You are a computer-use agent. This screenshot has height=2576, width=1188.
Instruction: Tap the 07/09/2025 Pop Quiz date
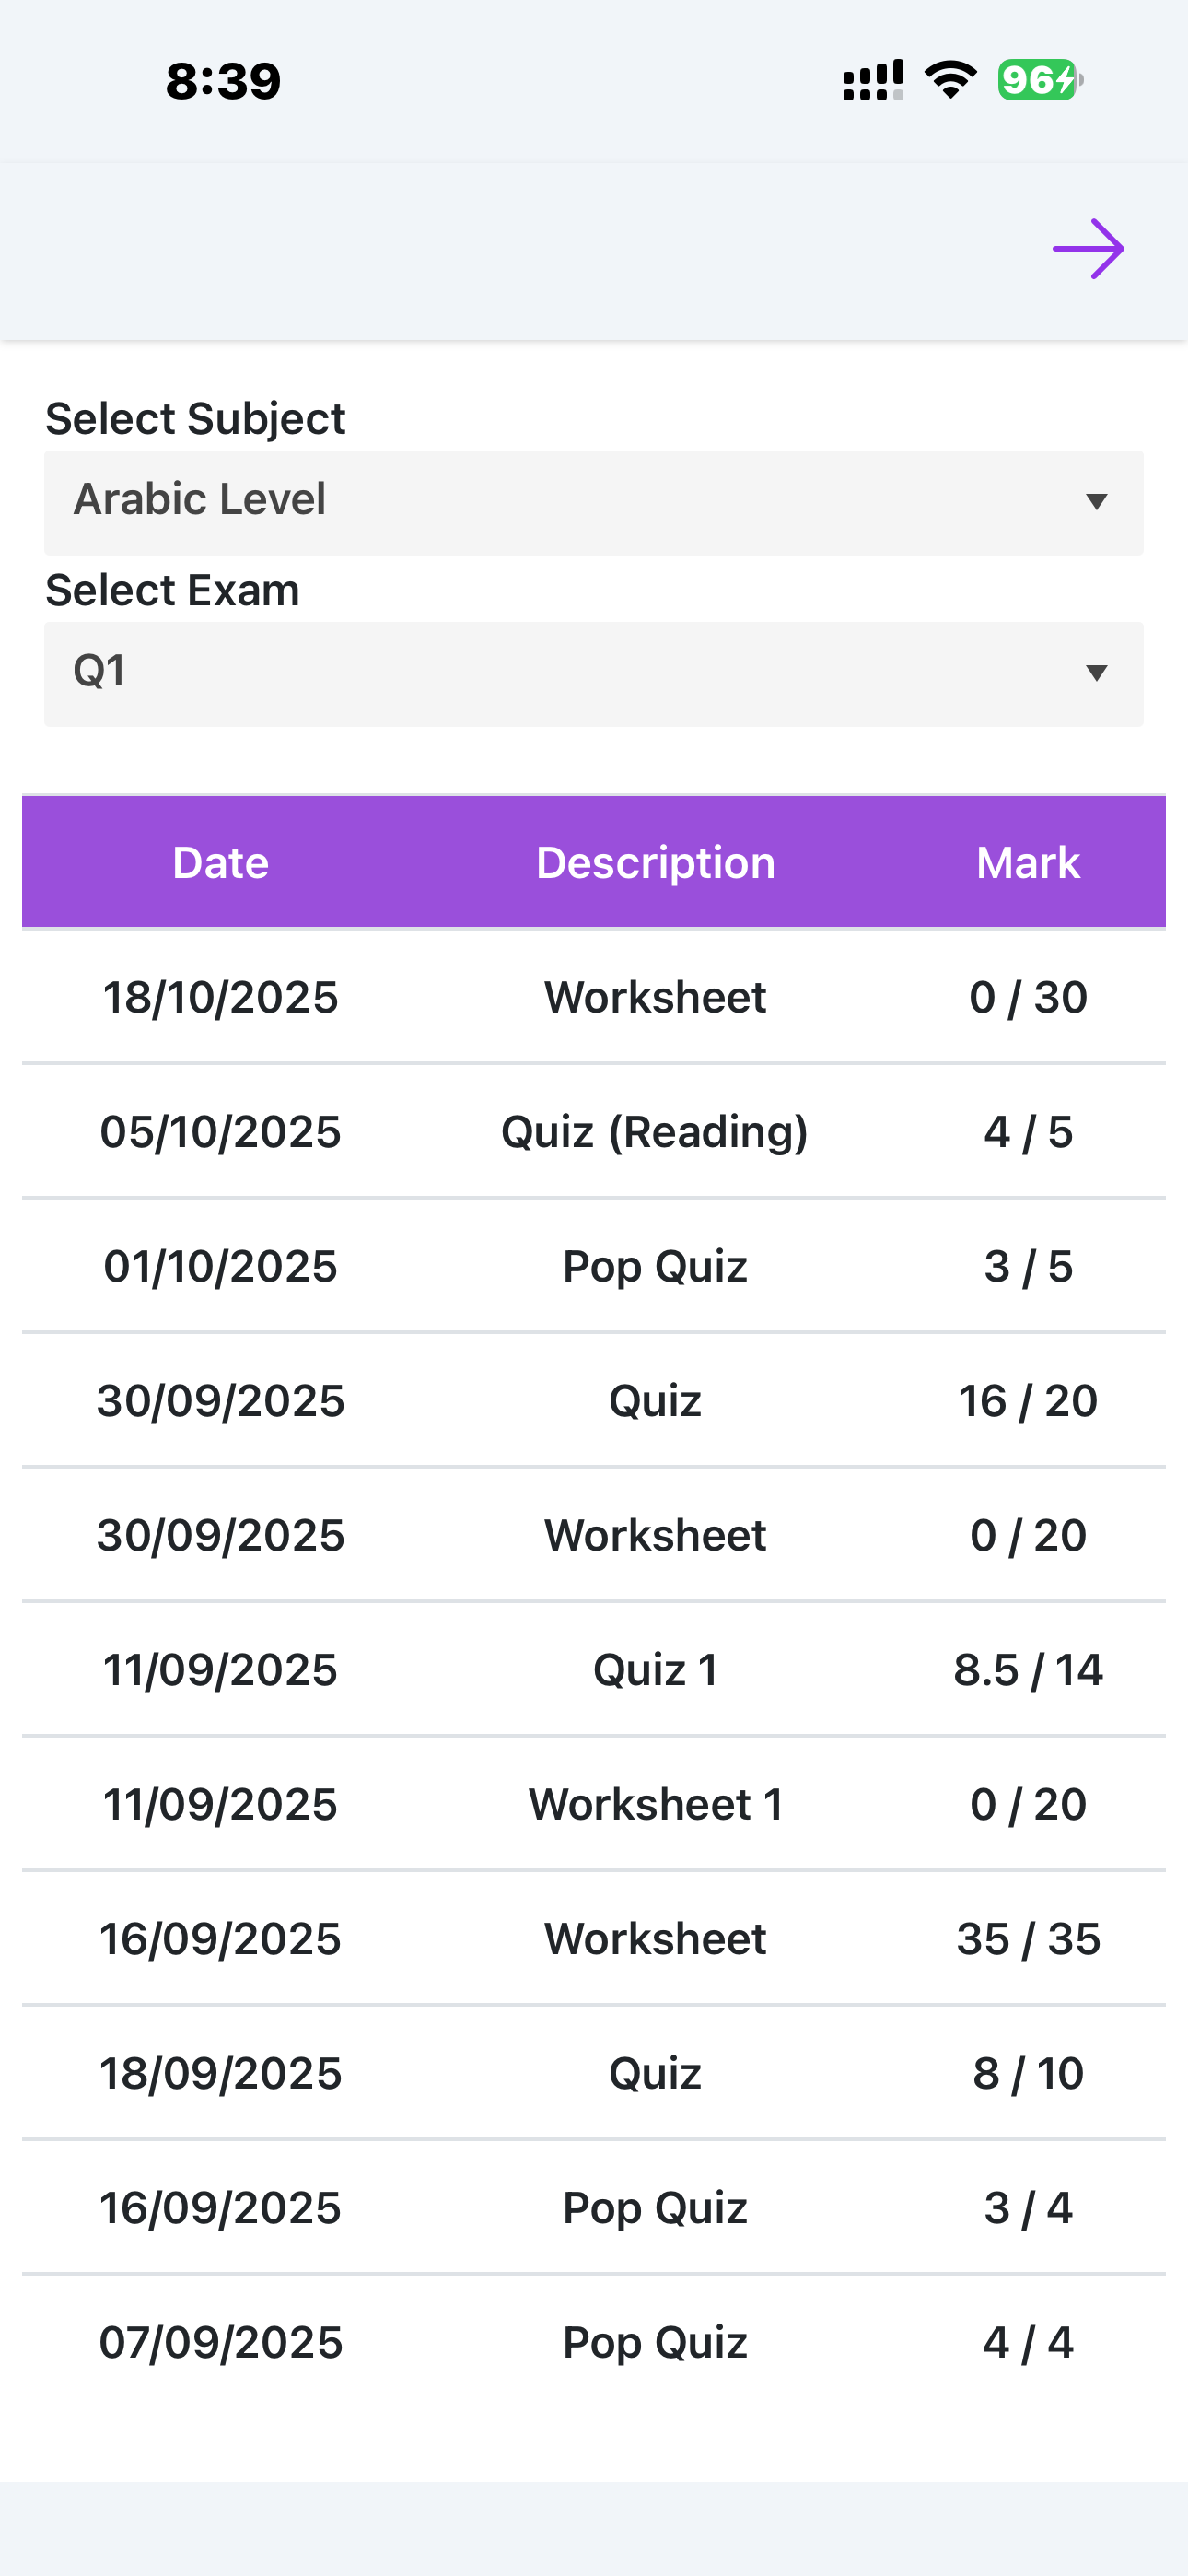tap(220, 2343)
